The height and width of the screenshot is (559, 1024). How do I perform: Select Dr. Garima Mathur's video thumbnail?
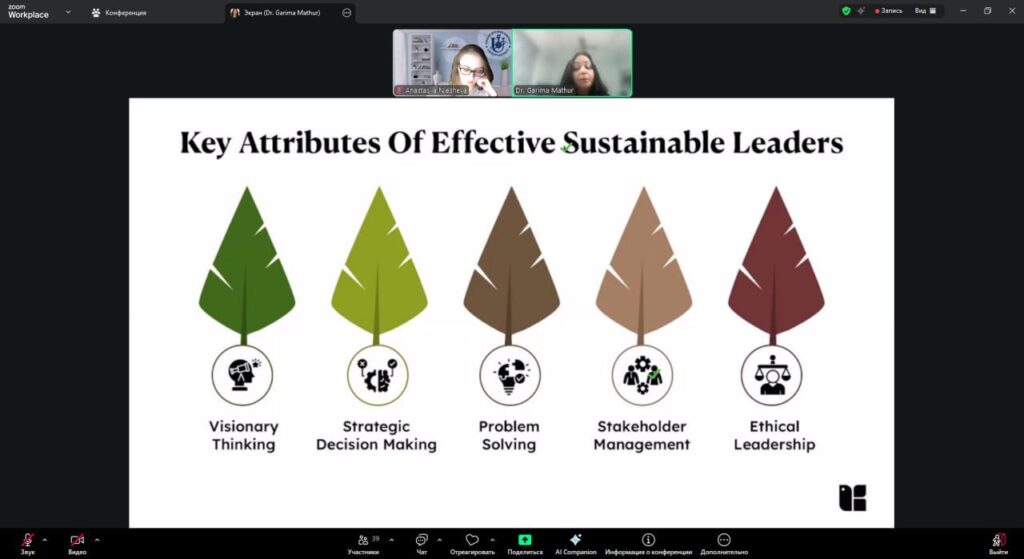click(573, 62)
